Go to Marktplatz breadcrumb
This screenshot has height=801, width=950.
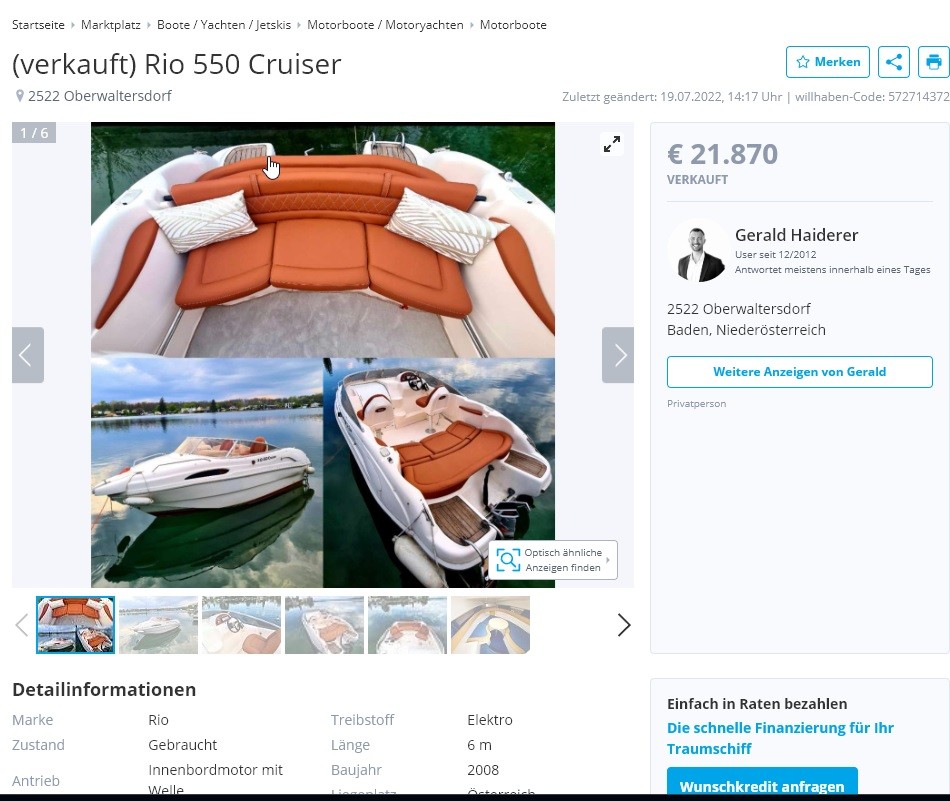coord(111,25)
